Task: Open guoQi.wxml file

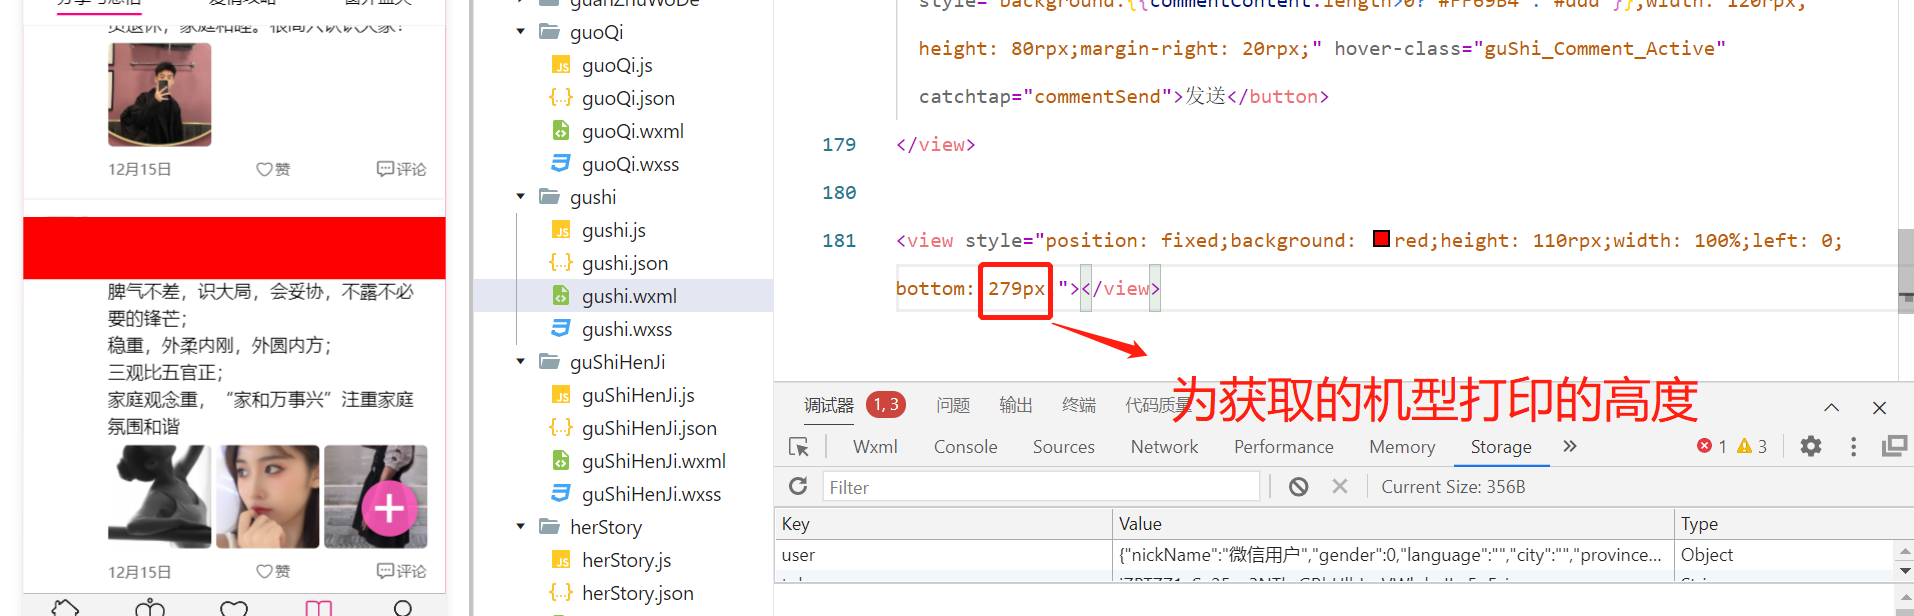Action: tap(633, 131)
